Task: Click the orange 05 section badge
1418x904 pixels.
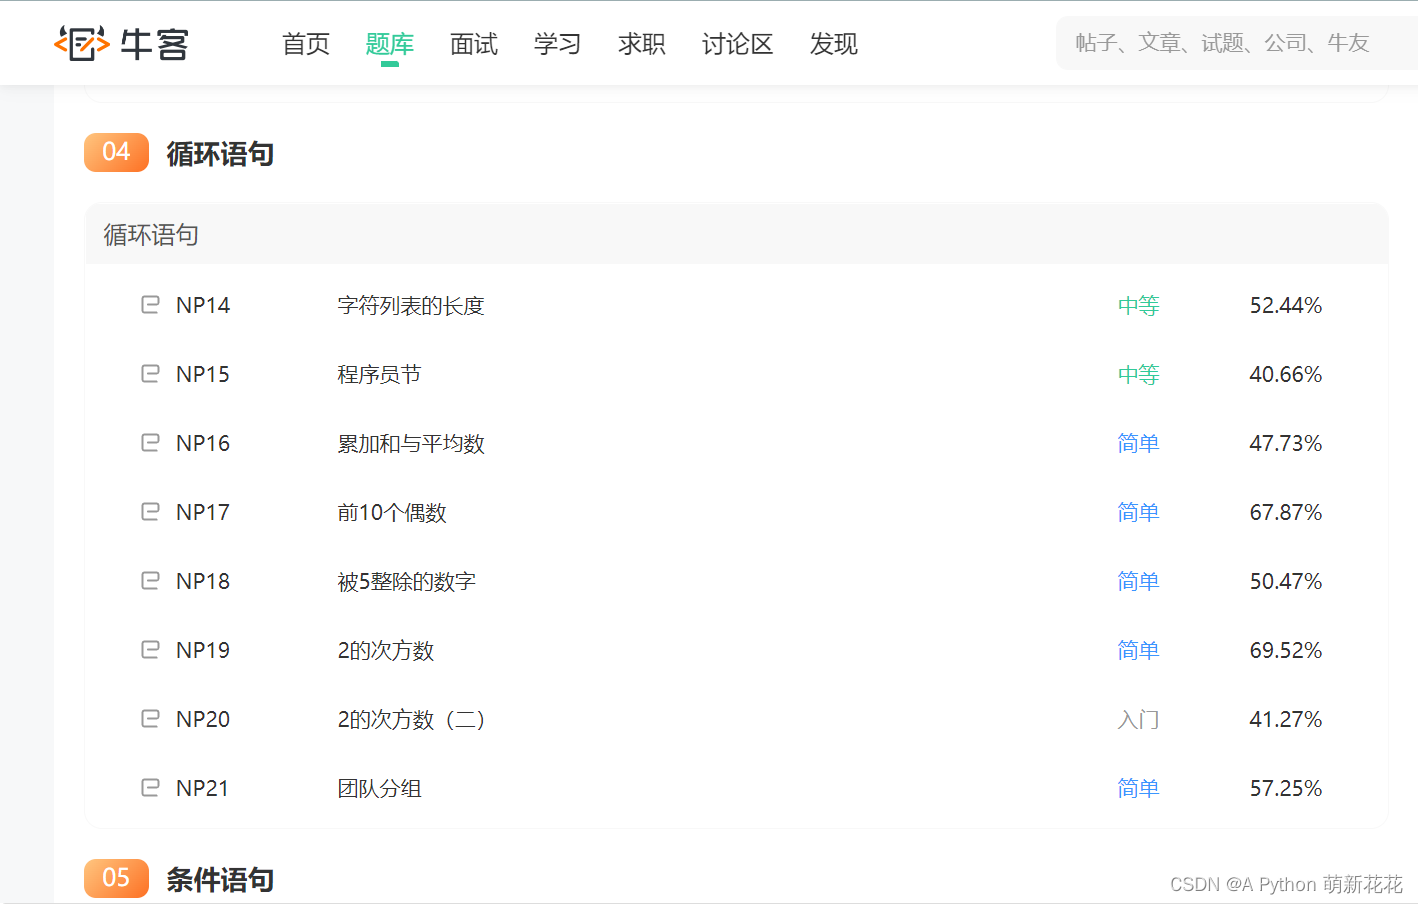Action: [x=116, y=878]
